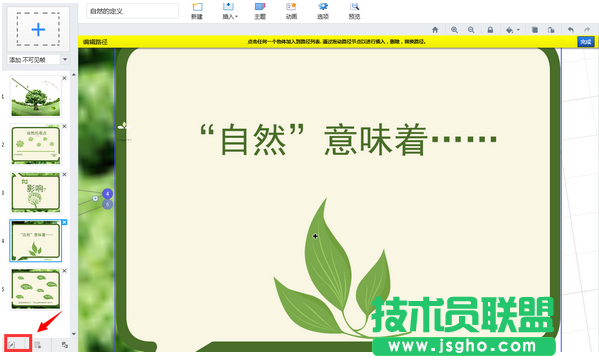Viewport: 599px width, 362px height.
Task: Click path node number 4 on canvas
Action: [x=107, y=194]
